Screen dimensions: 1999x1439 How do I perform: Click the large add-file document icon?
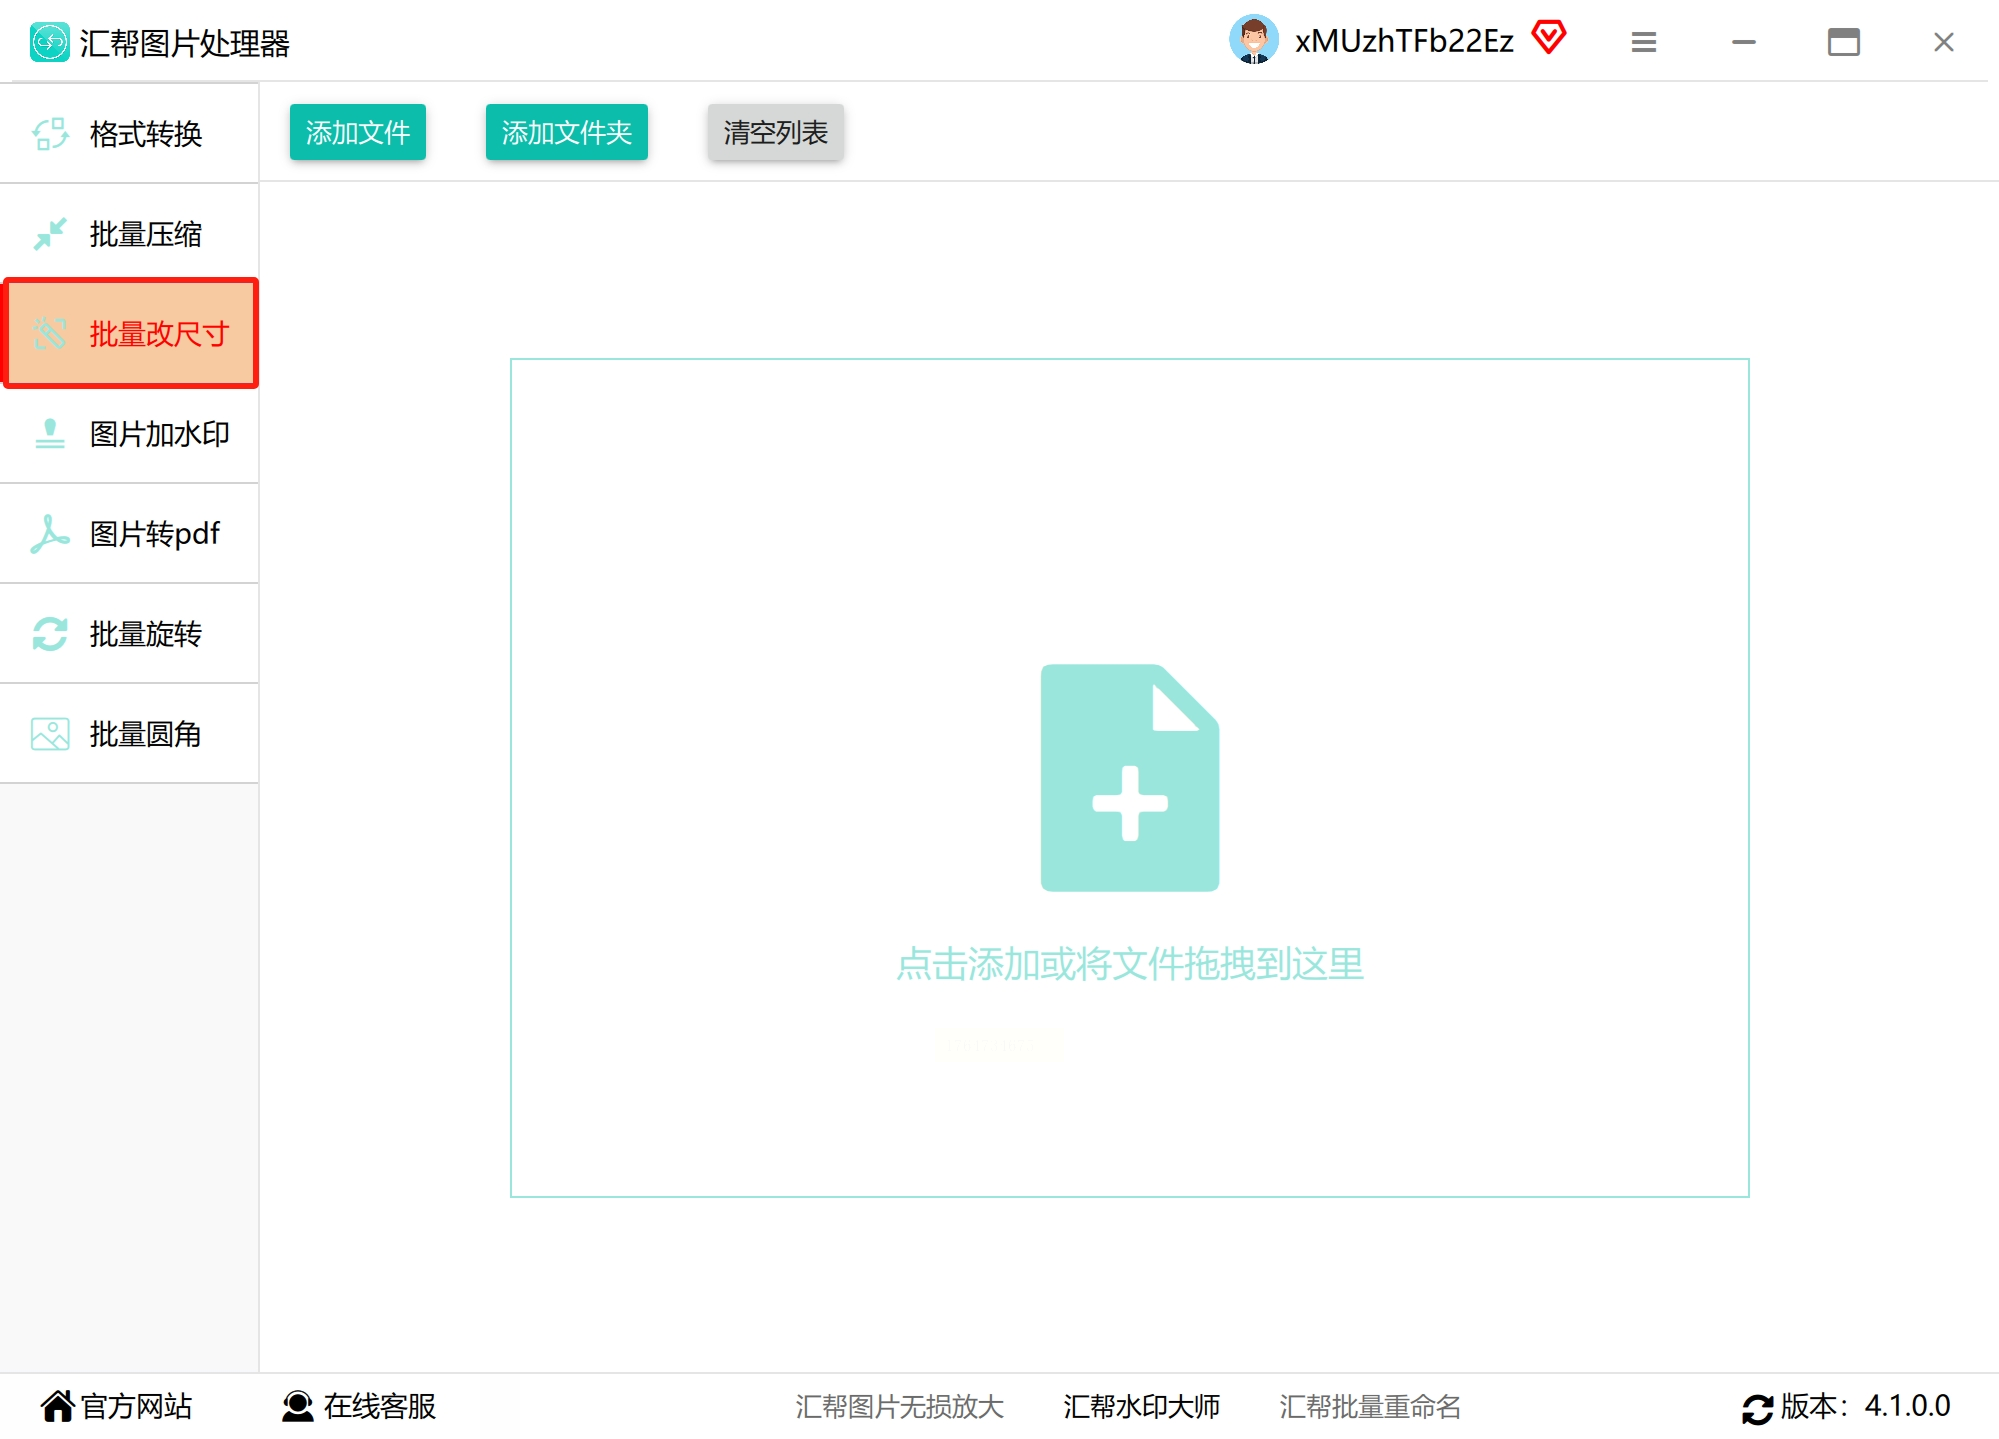[x=1129, y=778]
